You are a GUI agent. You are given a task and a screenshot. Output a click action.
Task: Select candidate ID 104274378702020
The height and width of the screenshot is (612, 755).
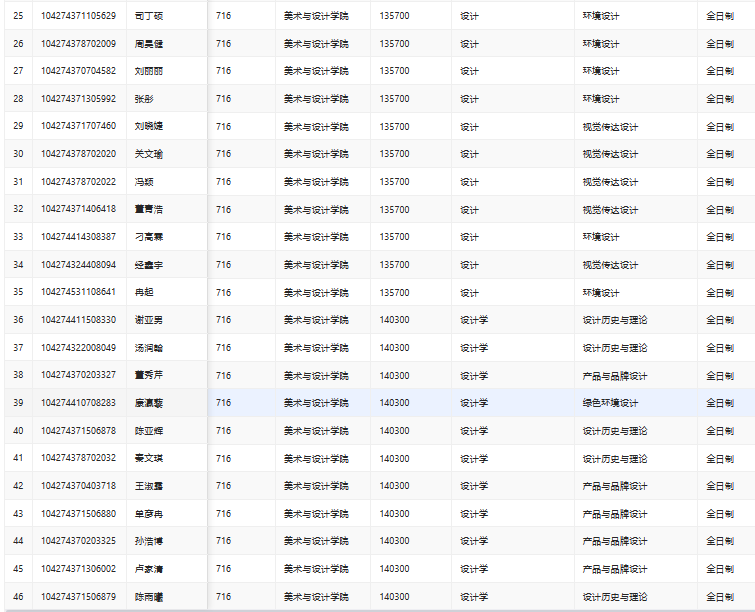point(78,154)
